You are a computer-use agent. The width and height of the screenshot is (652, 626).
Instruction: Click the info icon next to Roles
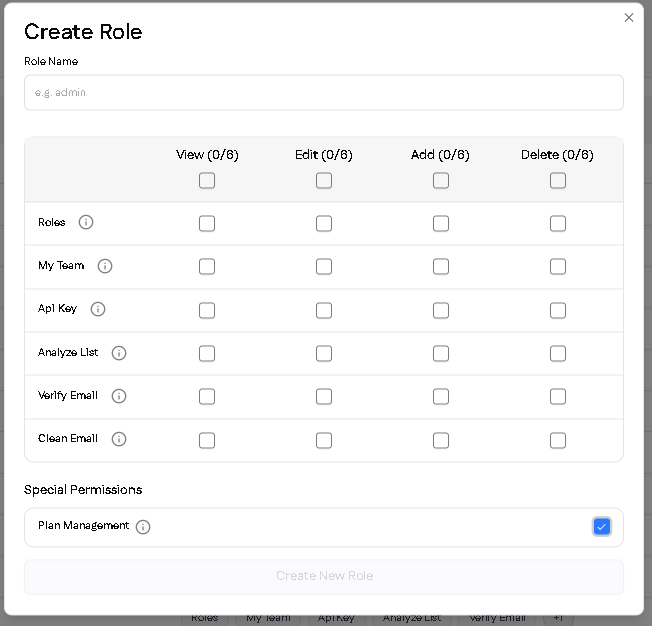(86, 222)
